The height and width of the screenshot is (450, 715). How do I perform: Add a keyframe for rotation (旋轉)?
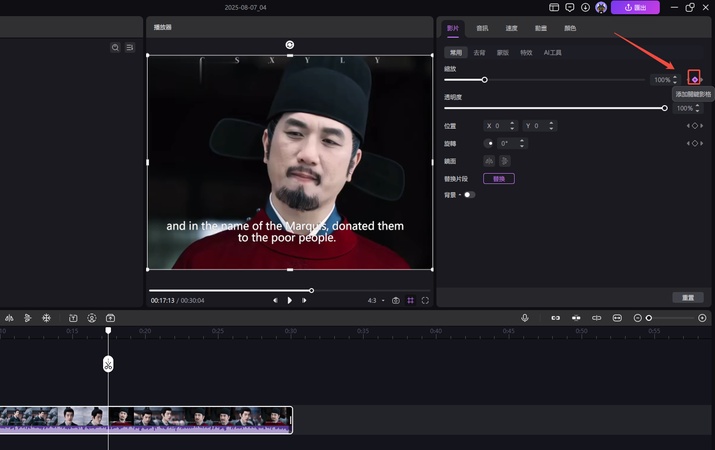[695, 143]
